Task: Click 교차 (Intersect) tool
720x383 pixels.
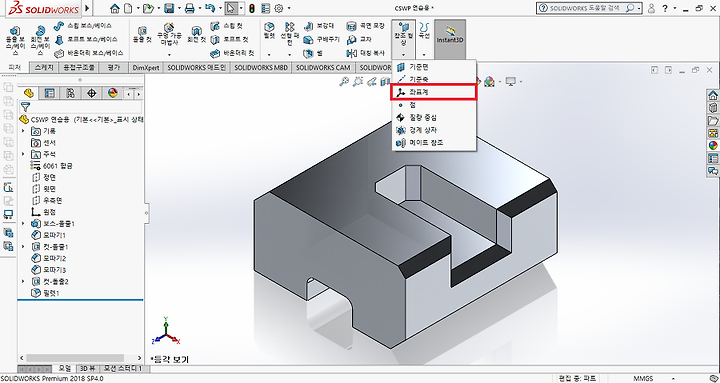Action: (x=359, y=40)
